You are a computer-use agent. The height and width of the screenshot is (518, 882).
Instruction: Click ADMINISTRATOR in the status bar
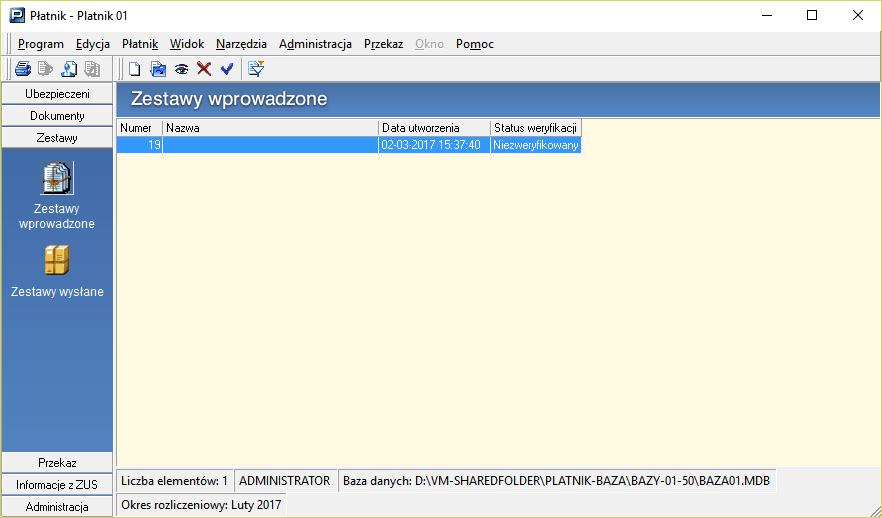285,481
